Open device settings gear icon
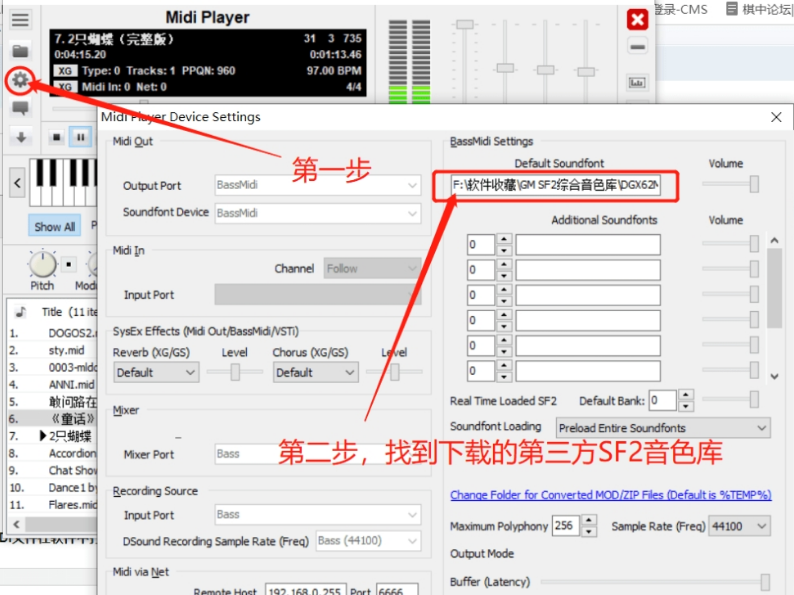This screenshot has height=595, width=794. 20,80
